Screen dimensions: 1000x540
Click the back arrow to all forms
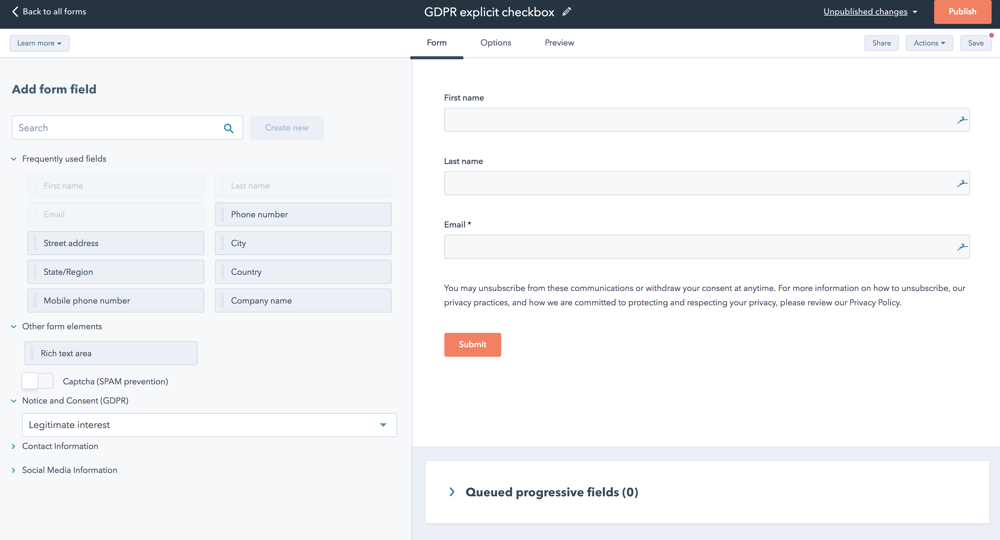(15, 12)
